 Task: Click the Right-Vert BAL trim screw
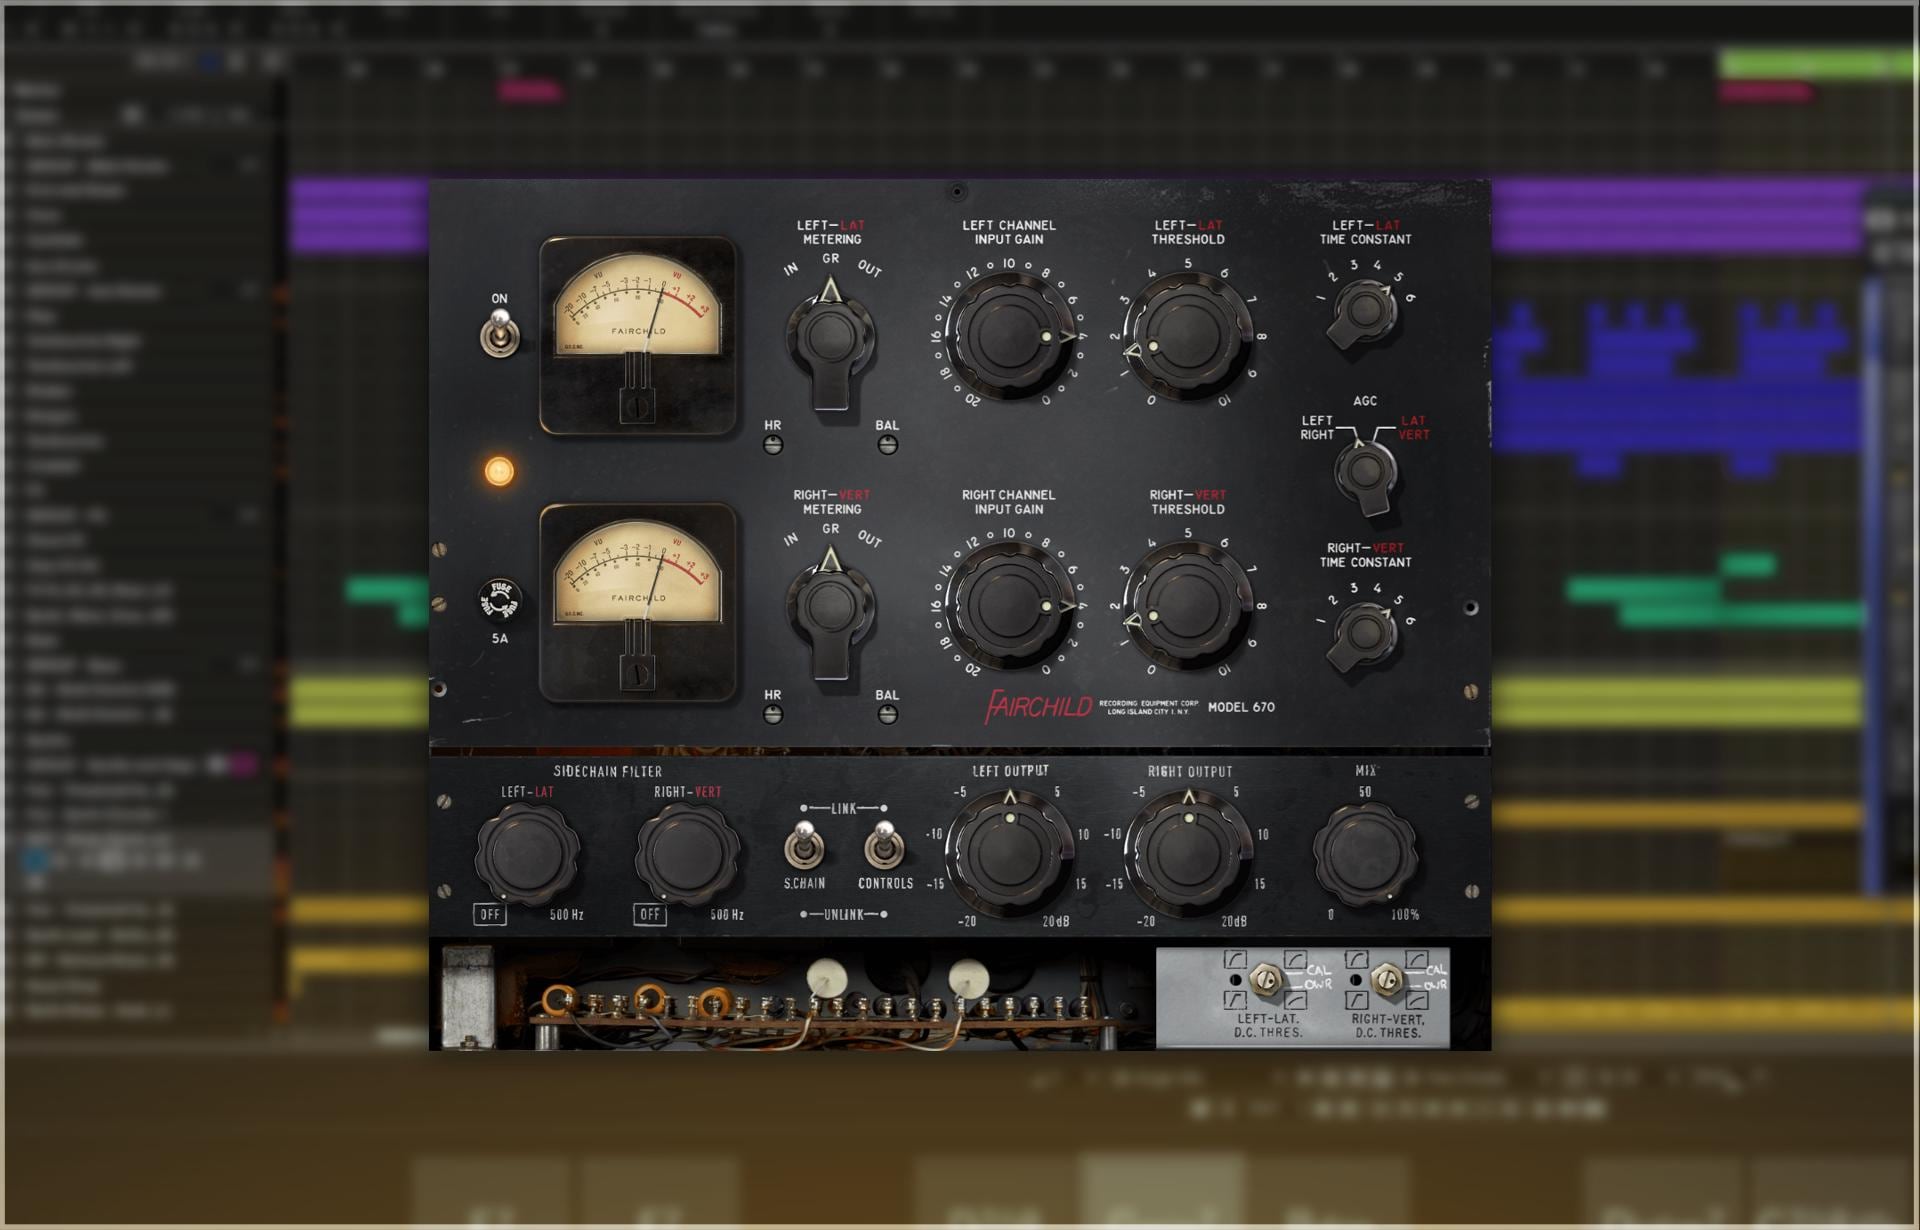click(x=887, y=714)
